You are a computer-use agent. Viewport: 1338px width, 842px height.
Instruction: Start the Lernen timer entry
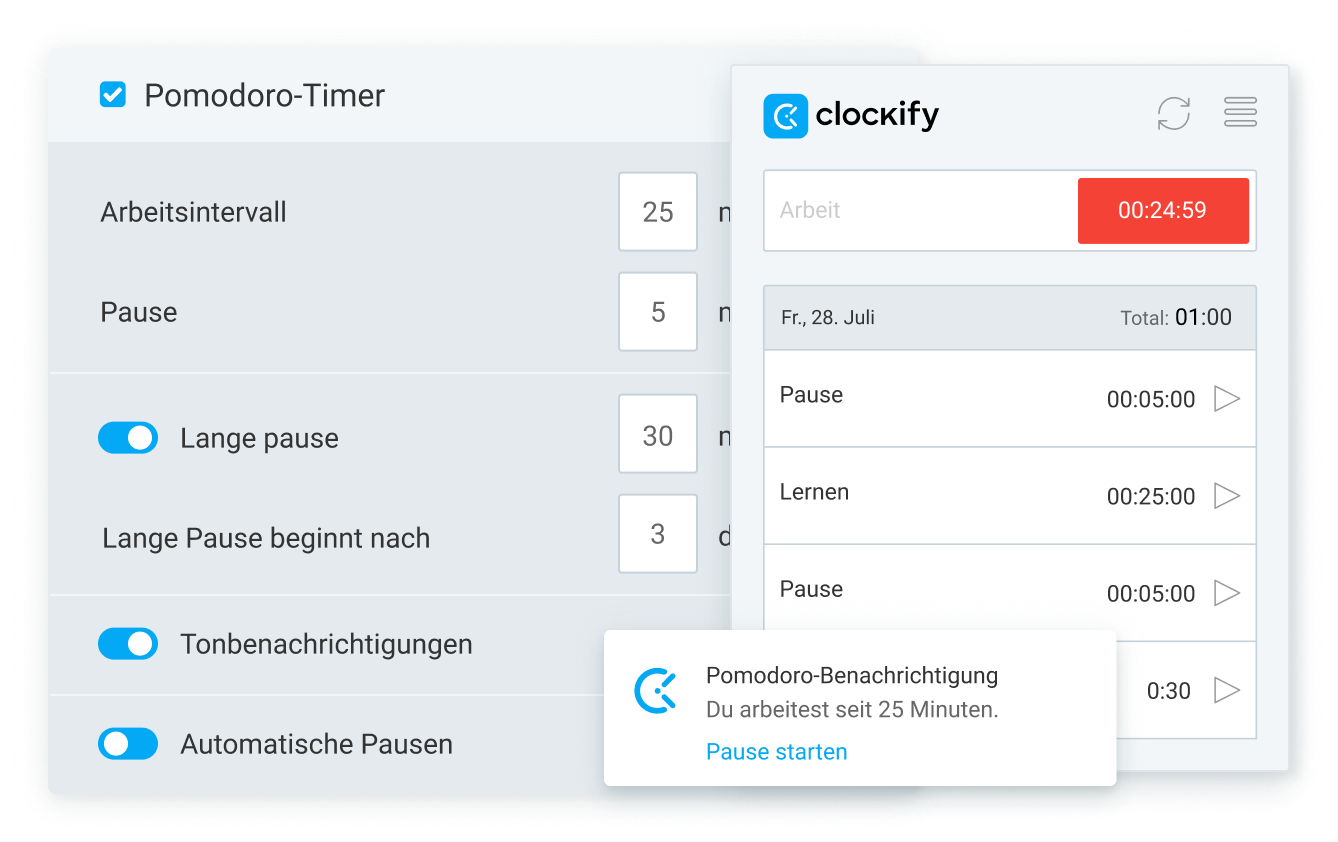(1227, 495)
